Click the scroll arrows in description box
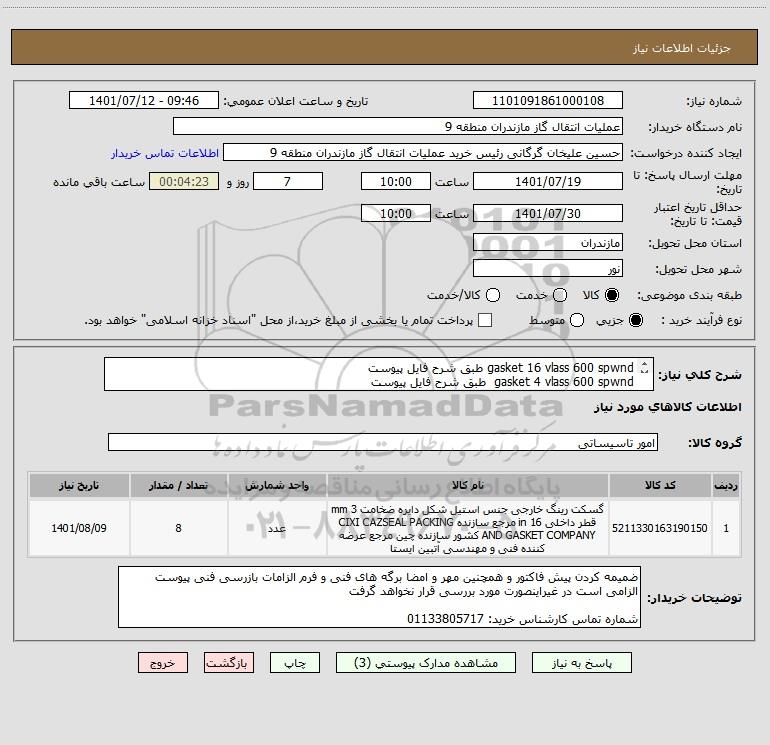 [645, 367]
